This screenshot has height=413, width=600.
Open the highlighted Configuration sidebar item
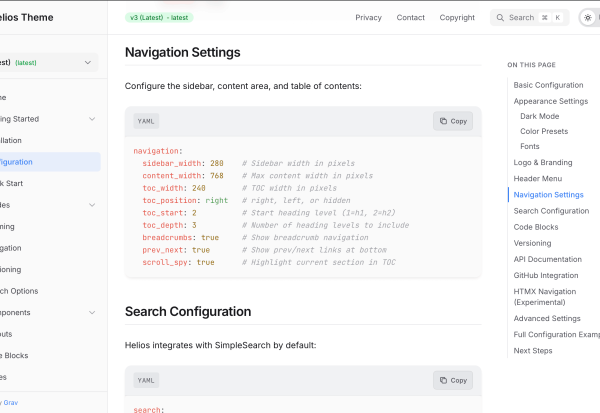(x=50, y=162)
